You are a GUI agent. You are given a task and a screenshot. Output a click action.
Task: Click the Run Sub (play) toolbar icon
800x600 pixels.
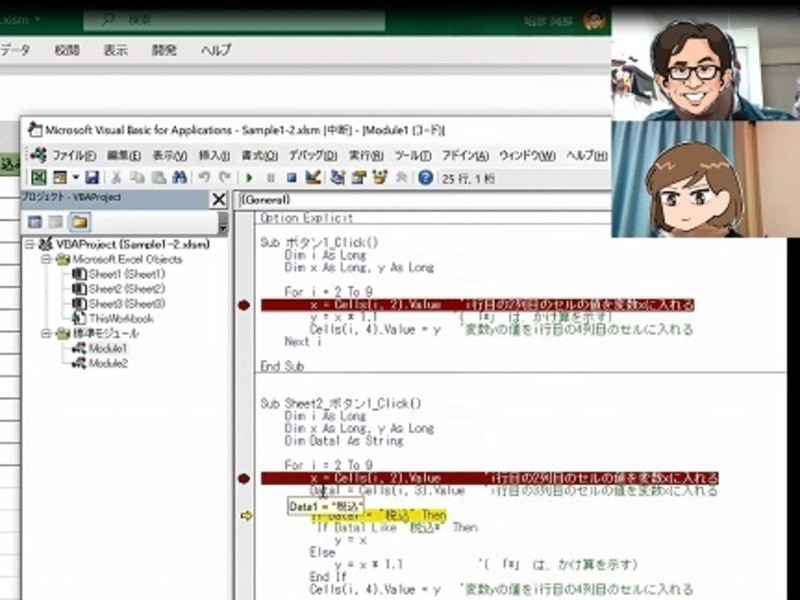(x=250, y=177)
